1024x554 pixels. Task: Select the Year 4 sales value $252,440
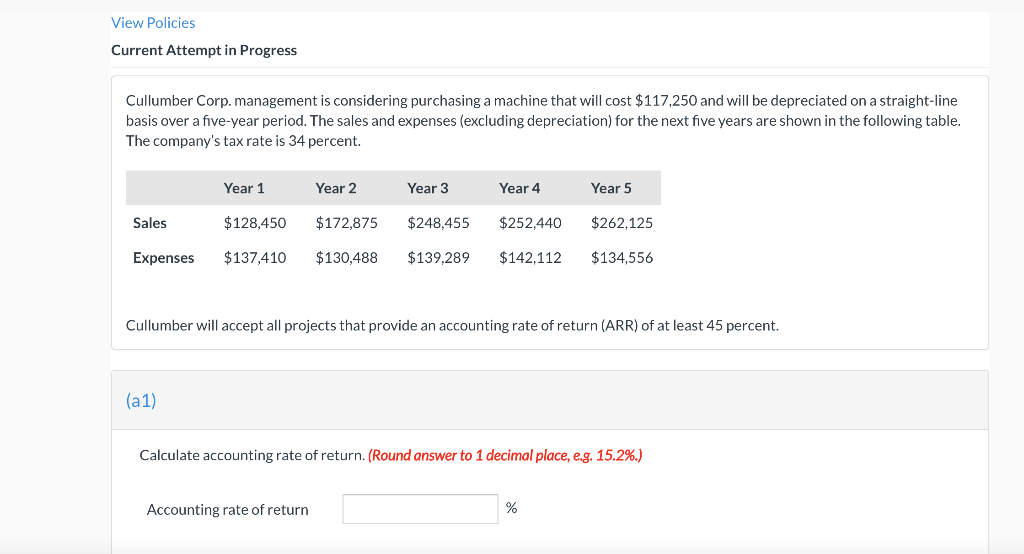[x=530, y=223]
